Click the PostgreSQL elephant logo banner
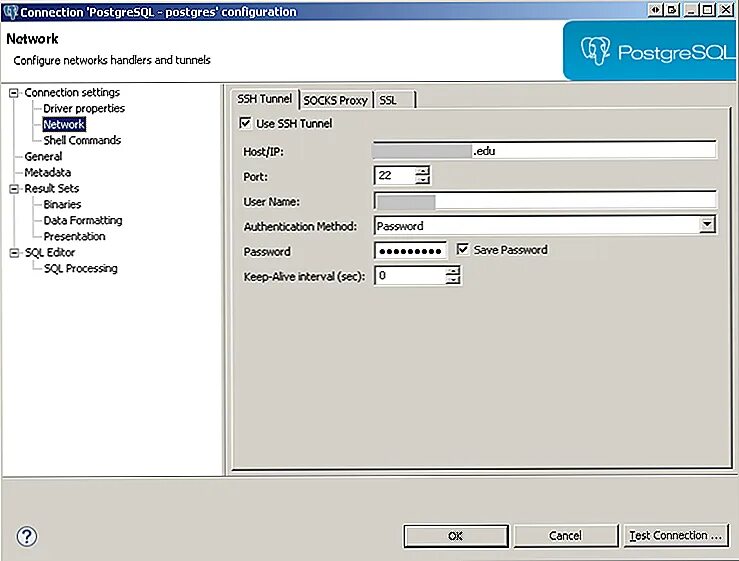Viewport: 739px width, 561px height. tap(649, 51)
